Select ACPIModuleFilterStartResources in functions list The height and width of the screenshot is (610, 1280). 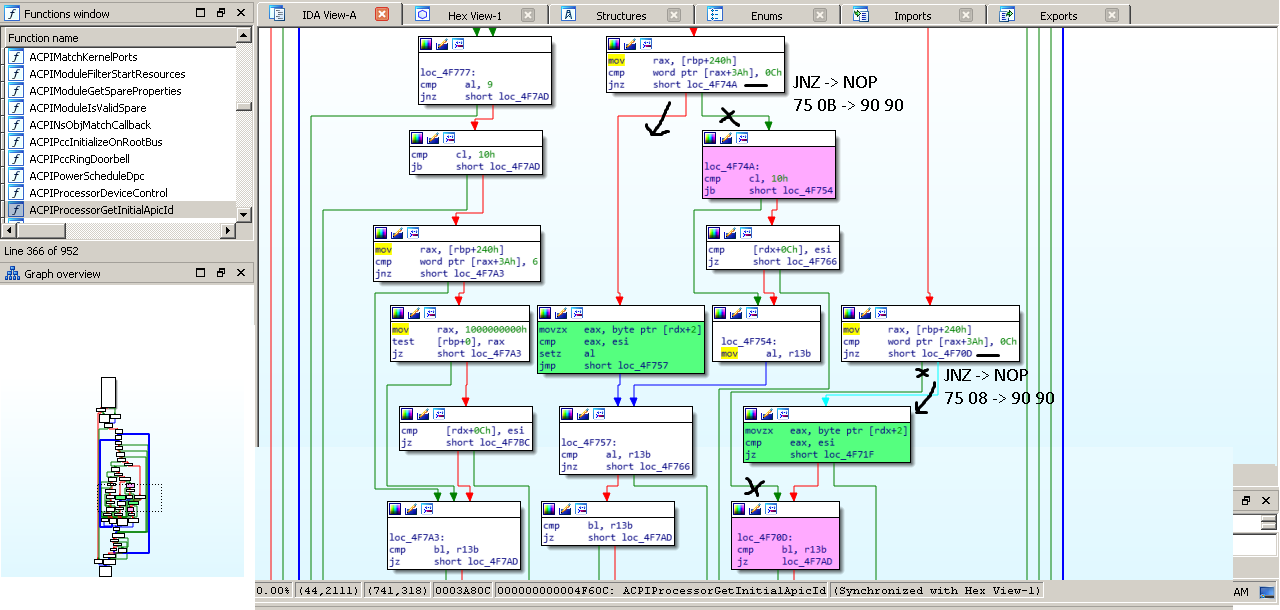pyautogui.click(x=120, y=74)
